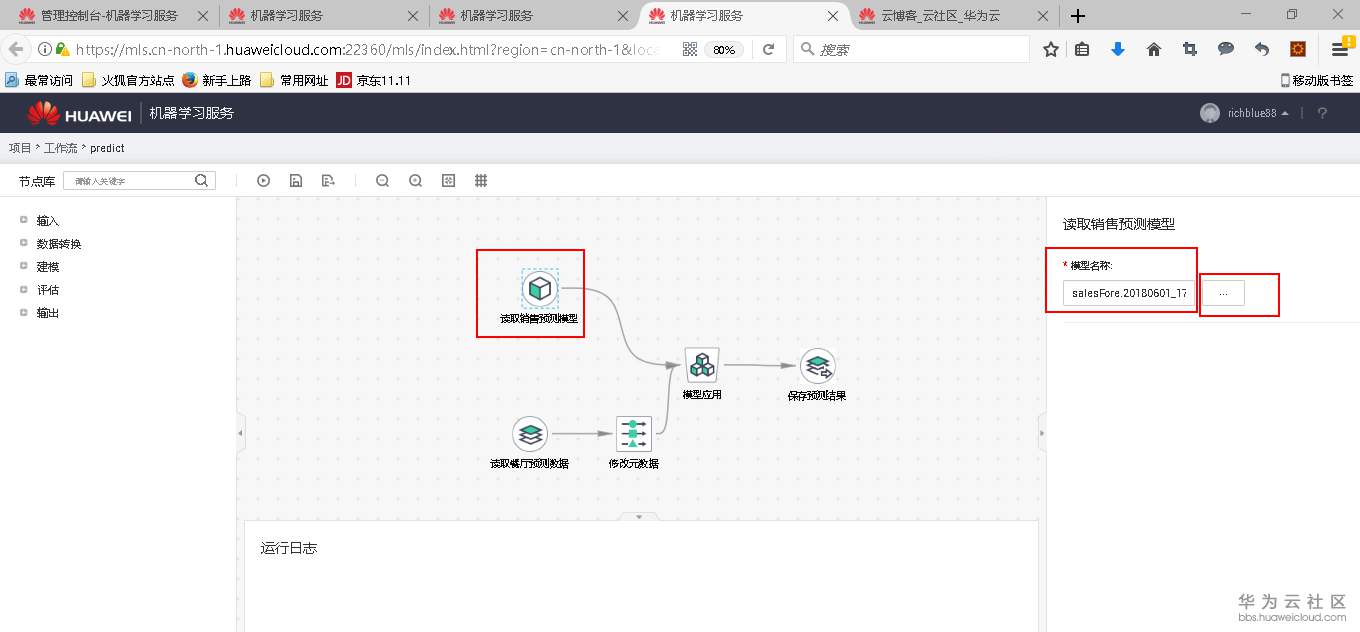Viewport: 1360px width, 632px height.
Task: Bookmark this page with star icon
Action: [x=1050, y=49]
